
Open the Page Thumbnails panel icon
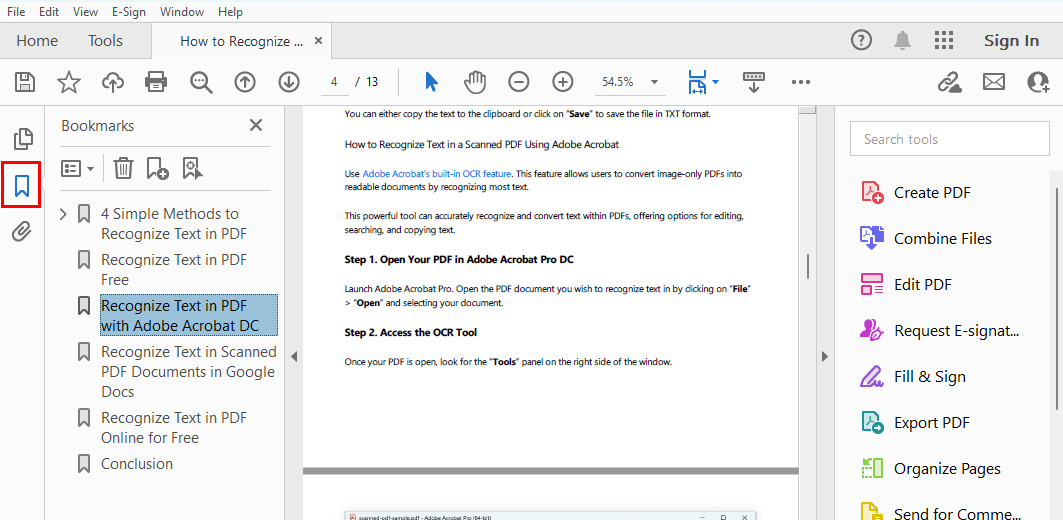[23, 138]
